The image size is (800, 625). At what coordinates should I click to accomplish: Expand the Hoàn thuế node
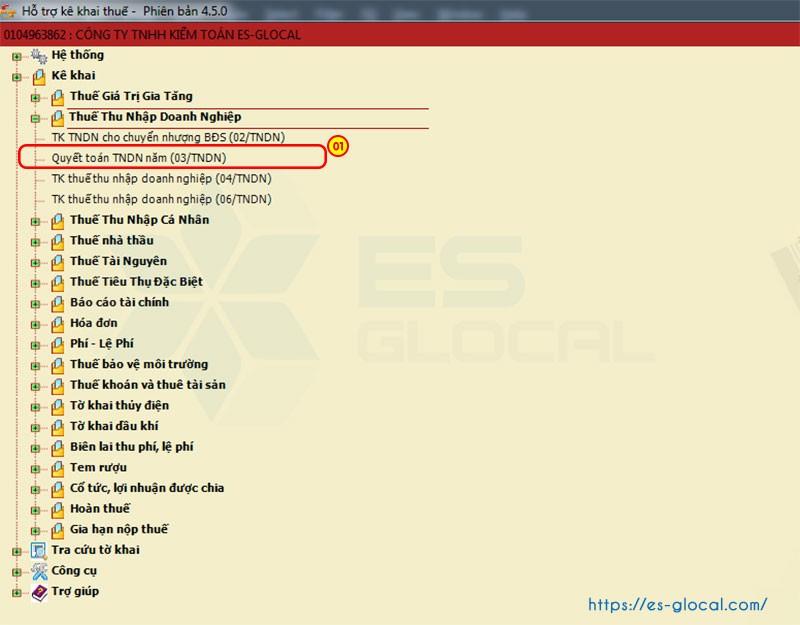35,510
